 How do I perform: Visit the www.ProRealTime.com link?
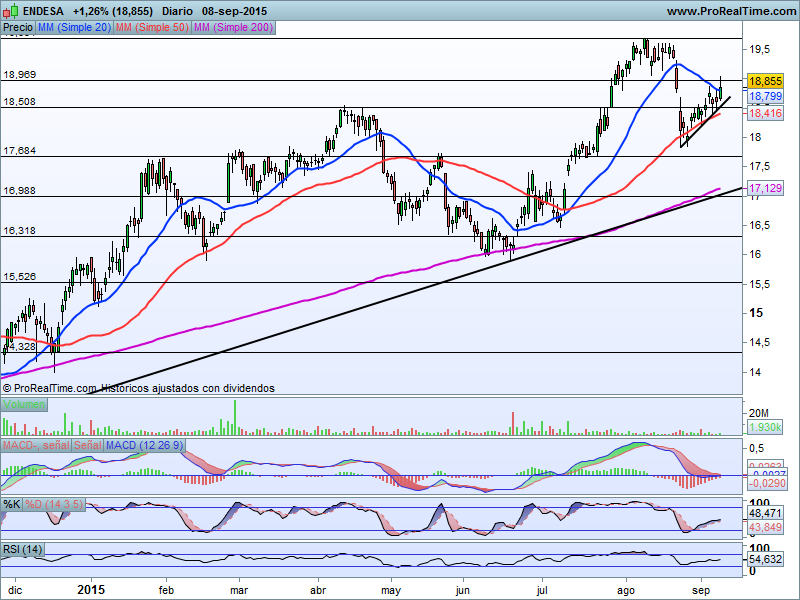click(x=731, y=11)
